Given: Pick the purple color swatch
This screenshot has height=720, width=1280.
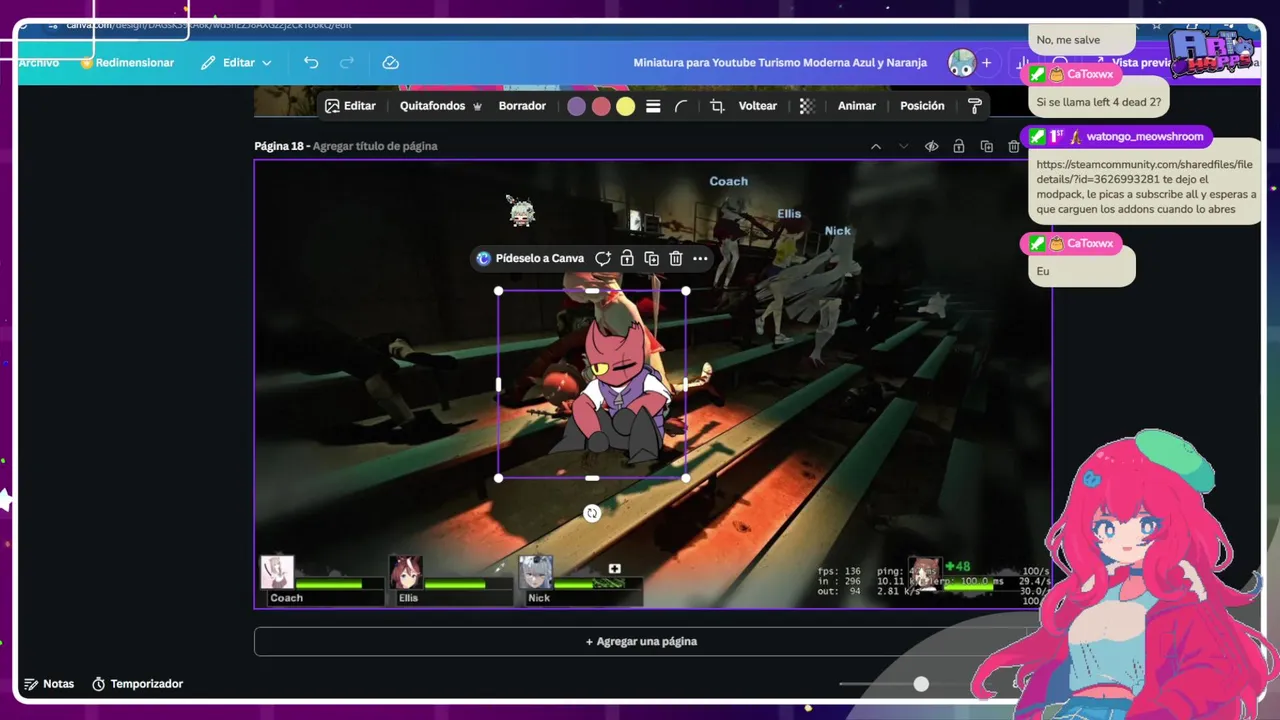Looking at the screenshot, I should (x=577, y=106).
